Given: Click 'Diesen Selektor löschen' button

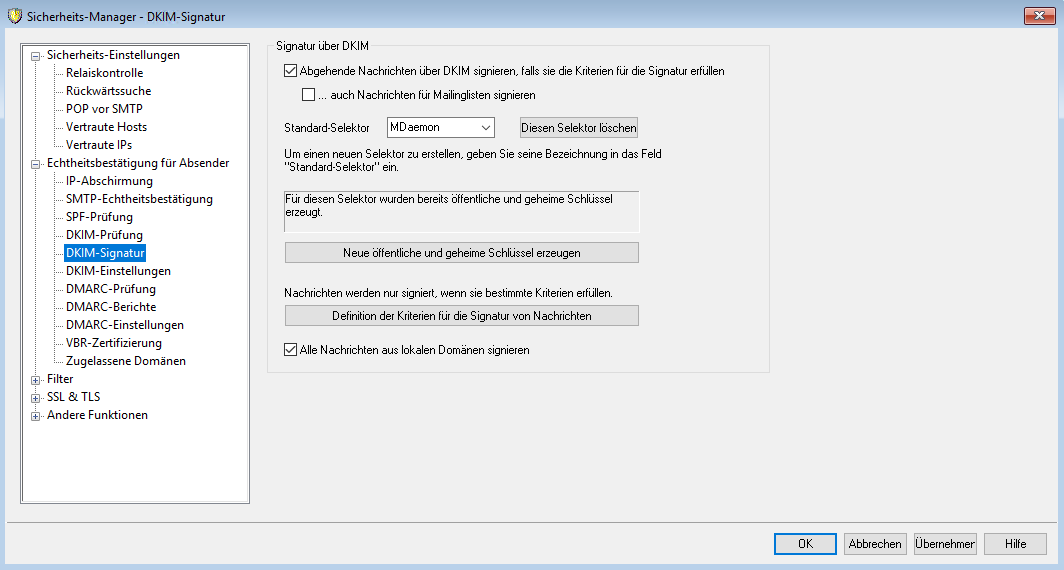Looking at the screenshot, I should (578, 128).
